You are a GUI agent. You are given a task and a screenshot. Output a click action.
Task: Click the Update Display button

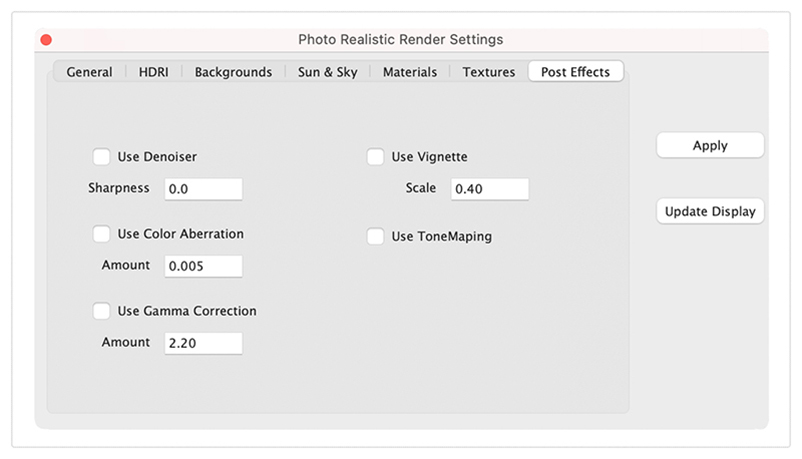[710, 211]
